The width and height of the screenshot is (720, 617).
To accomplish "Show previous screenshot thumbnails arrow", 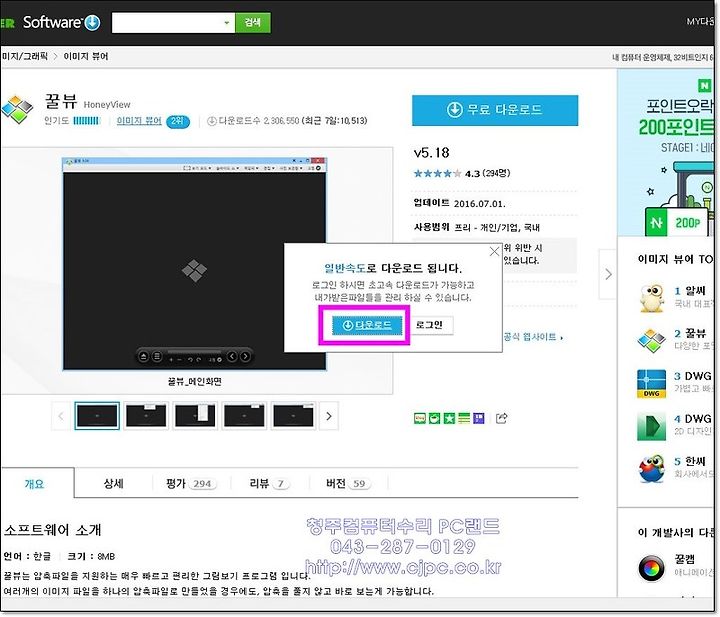I will point(61,416).
